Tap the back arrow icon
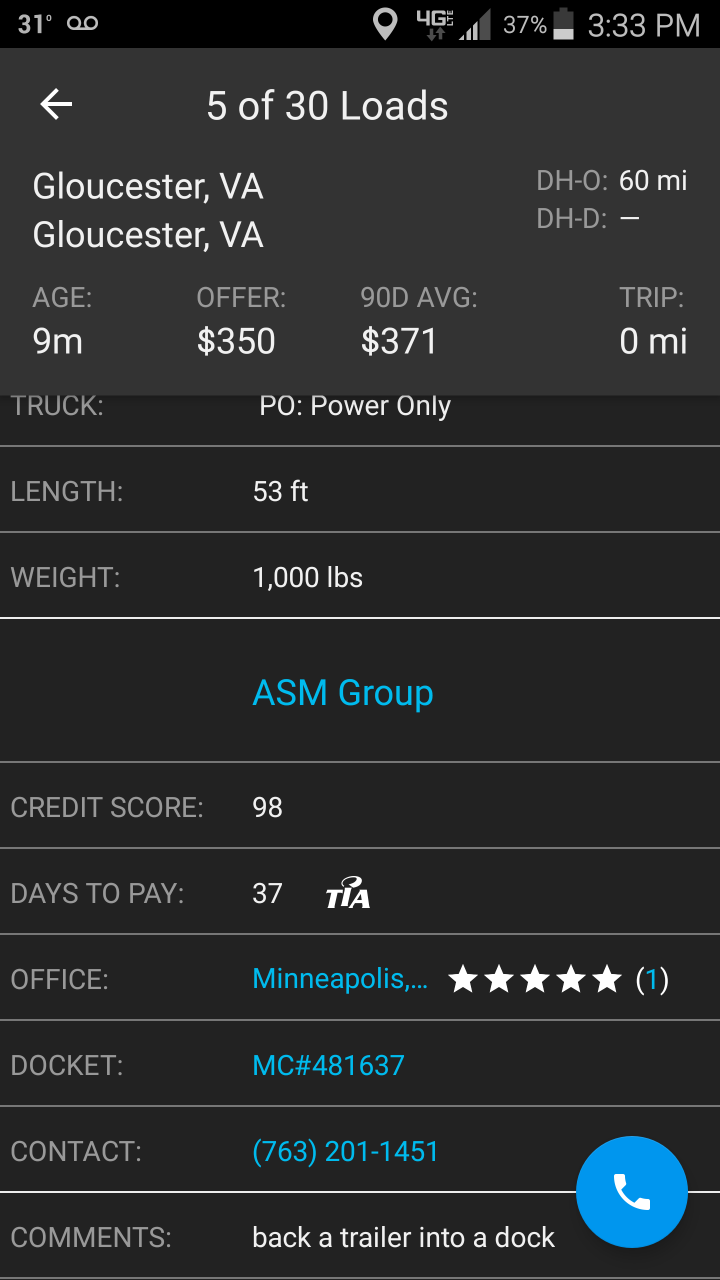720x1280 pixels. (56, 105)
